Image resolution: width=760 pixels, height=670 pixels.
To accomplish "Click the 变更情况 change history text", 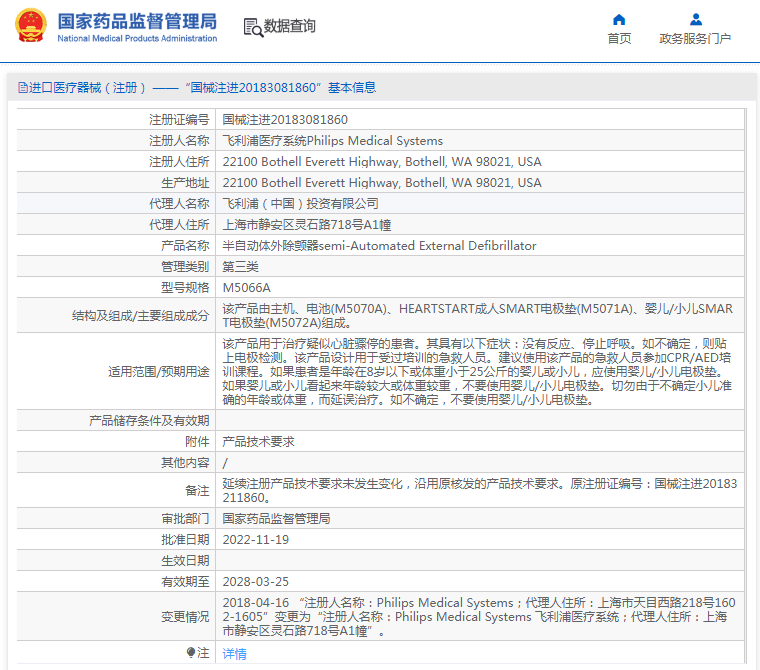I will [x=479, y=617].
